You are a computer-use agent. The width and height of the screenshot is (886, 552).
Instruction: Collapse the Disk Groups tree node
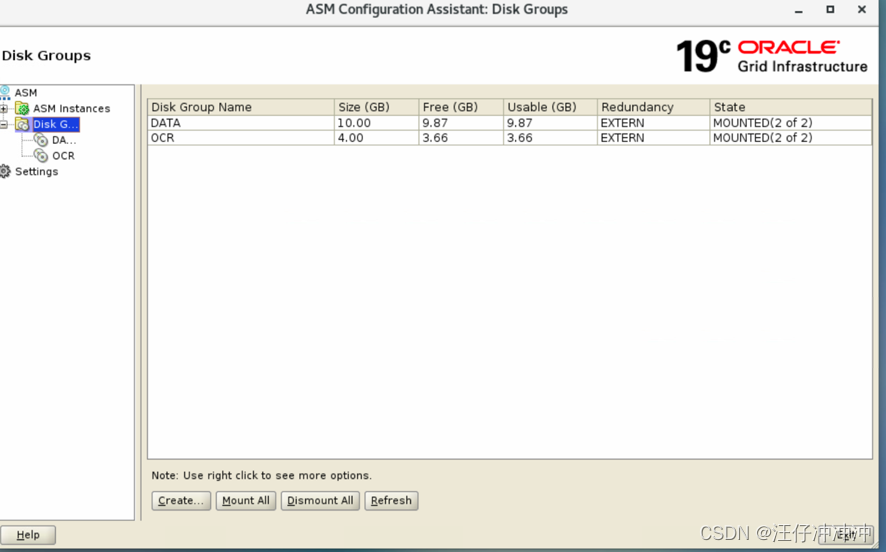[3, 124]
